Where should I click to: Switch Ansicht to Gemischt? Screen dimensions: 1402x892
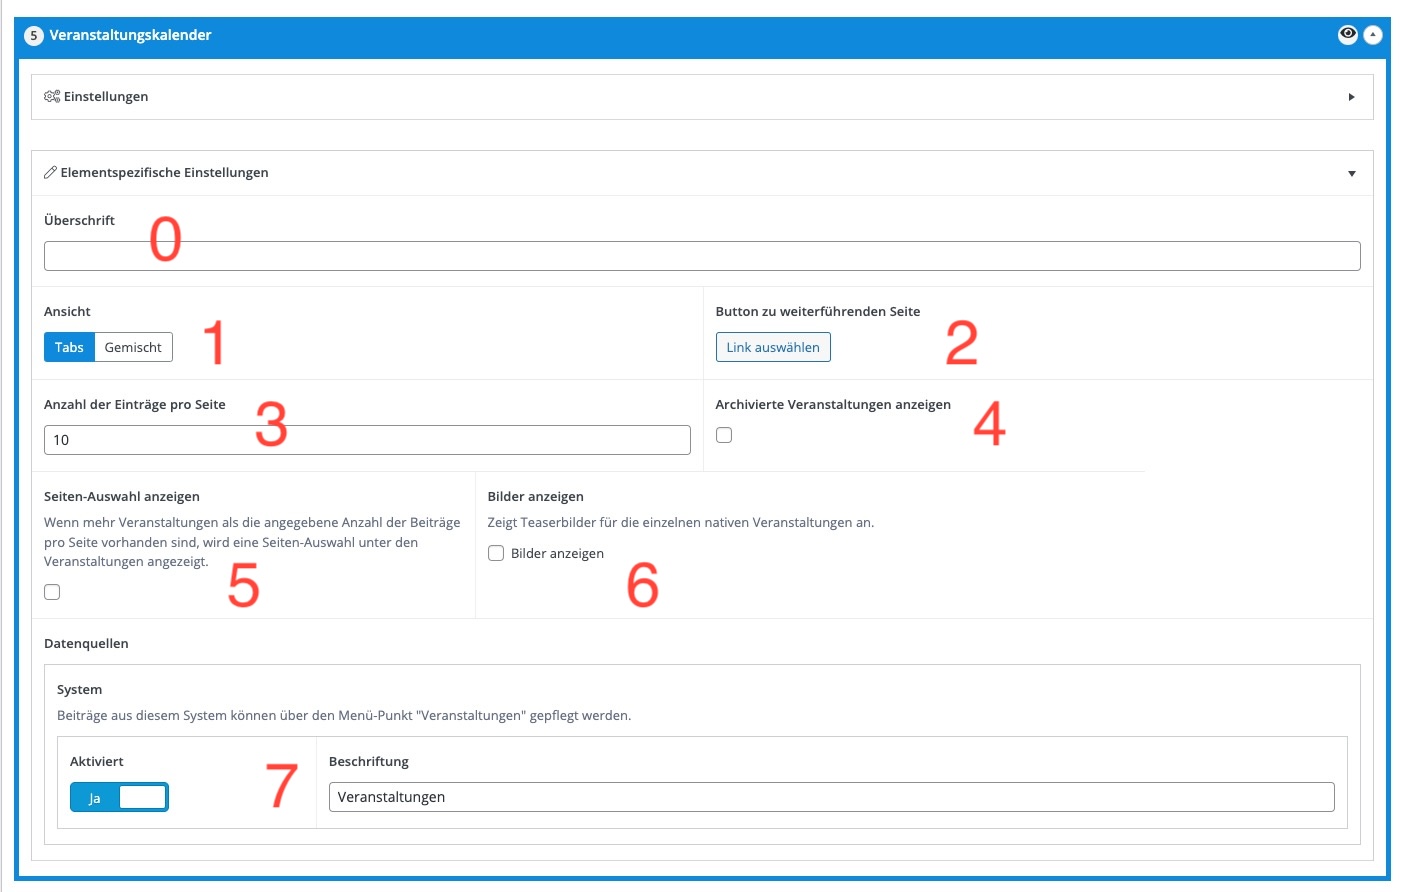pos(133,347)
